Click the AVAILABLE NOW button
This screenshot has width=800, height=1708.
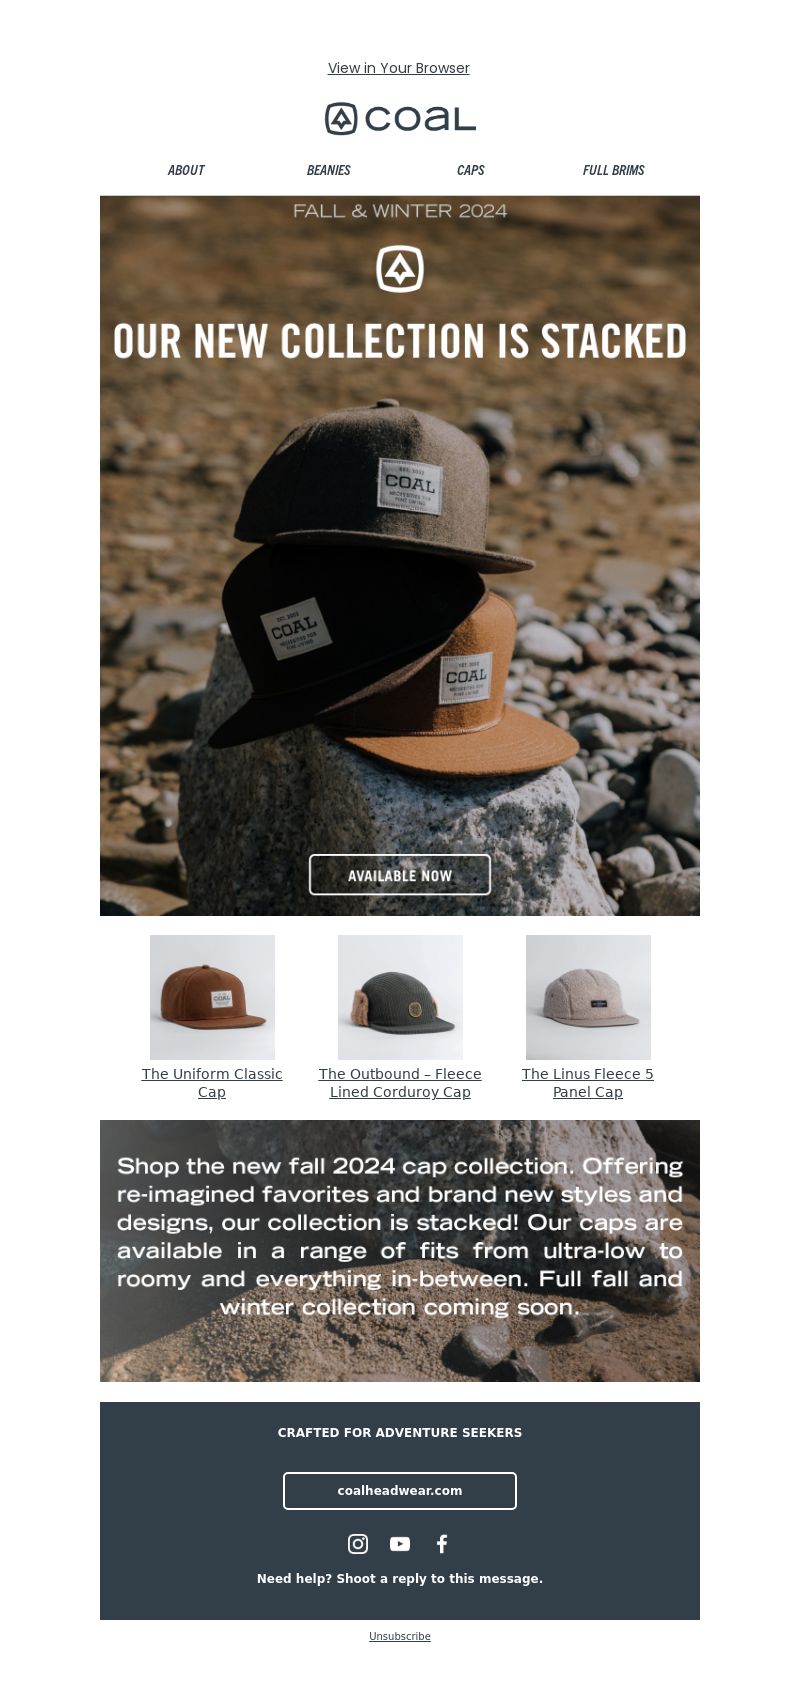400,875
